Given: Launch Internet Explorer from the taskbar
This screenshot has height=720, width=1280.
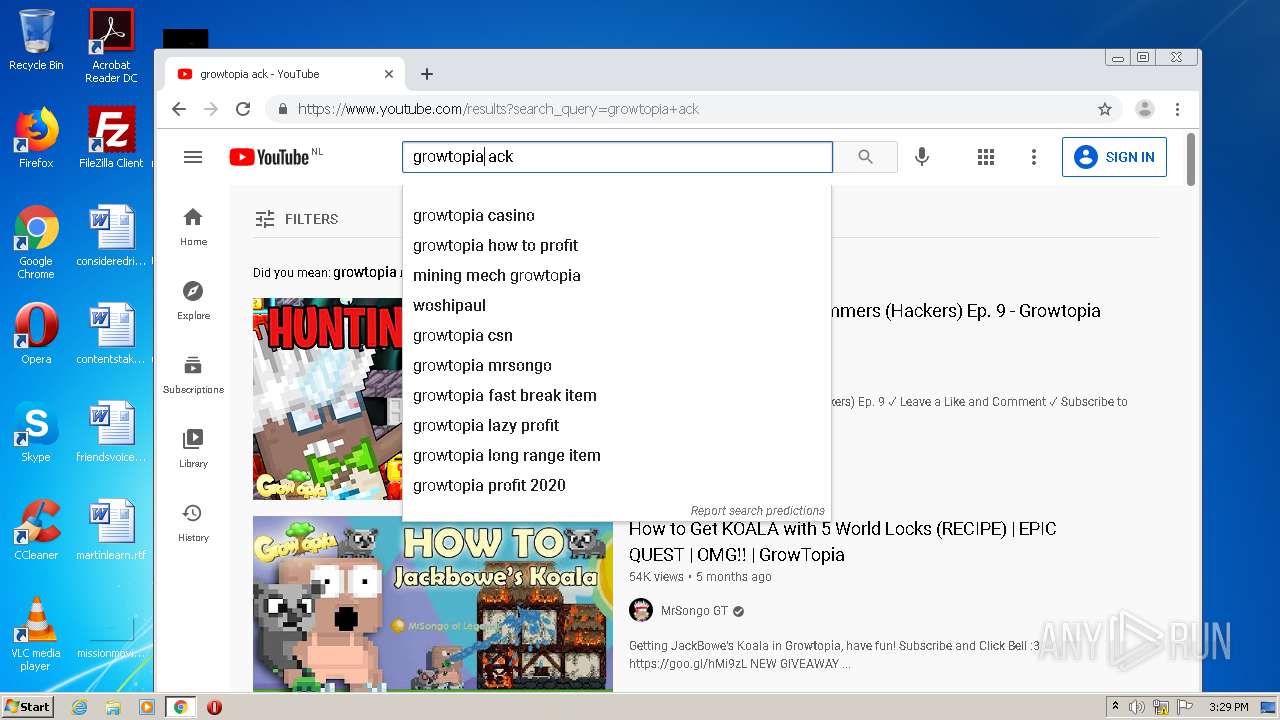Looking at the screenshot, I should coord(79,707).
